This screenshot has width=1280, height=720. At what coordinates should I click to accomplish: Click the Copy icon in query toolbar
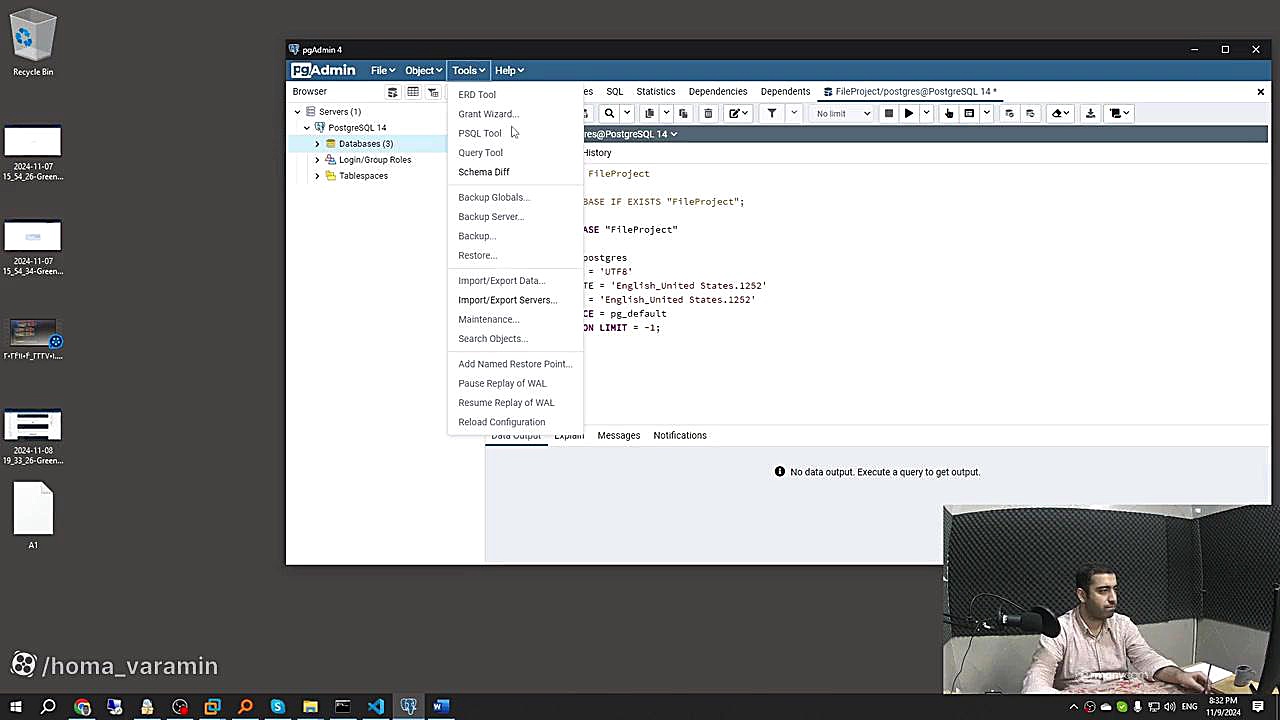649,113
